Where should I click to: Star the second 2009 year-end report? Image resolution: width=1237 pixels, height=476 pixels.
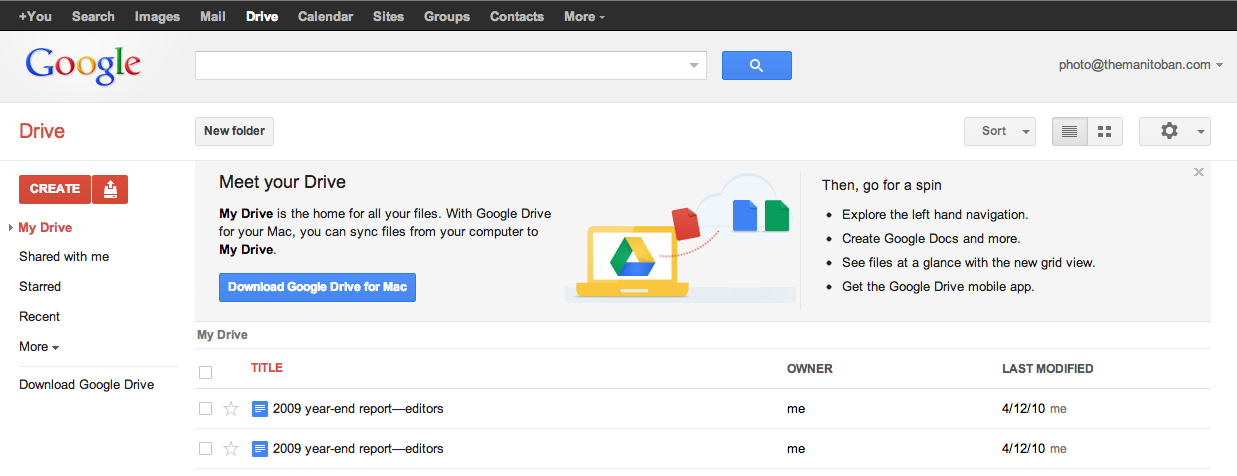[231, 449]
